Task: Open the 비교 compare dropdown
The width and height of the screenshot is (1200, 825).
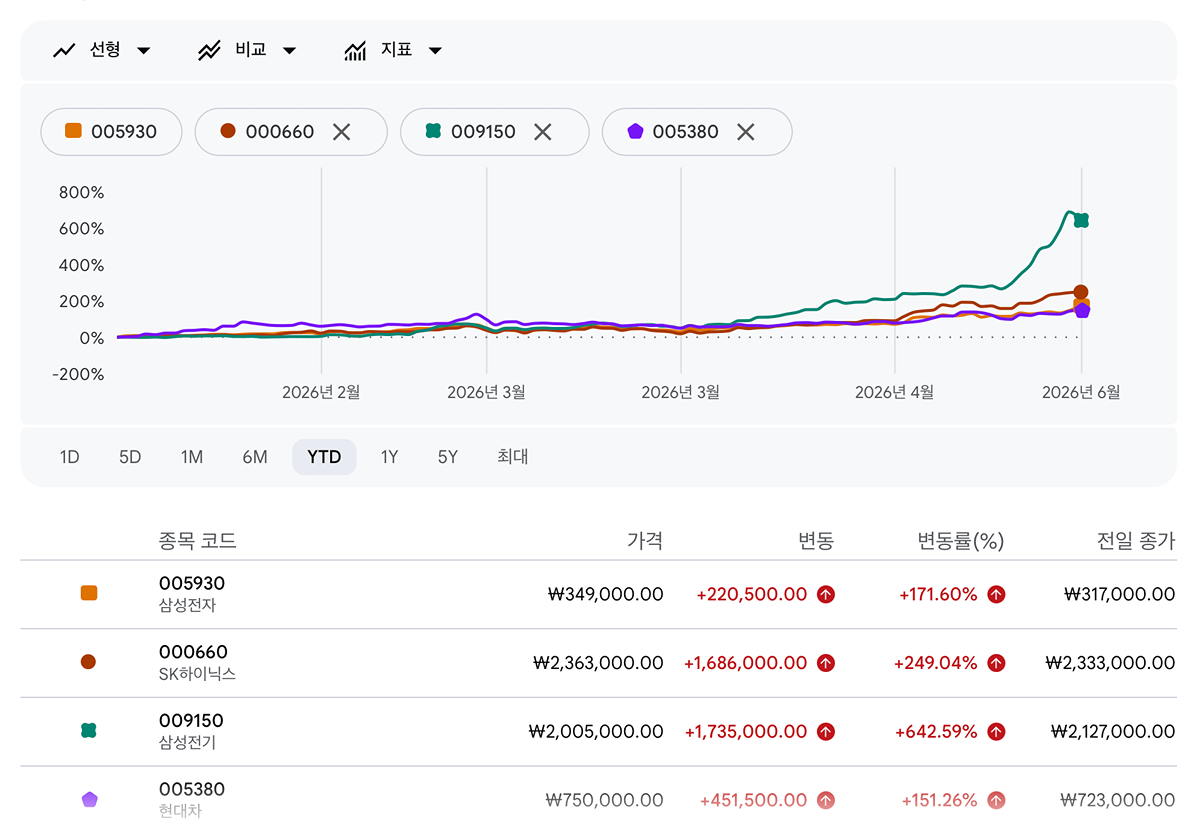Action: (x=247, y=50)
